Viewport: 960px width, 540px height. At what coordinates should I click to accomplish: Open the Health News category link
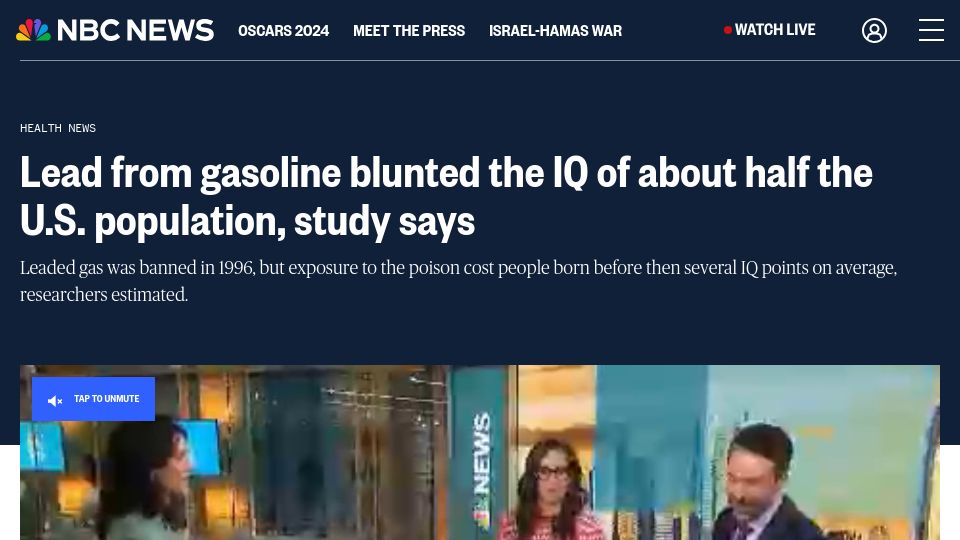click(x=58, y=128)
